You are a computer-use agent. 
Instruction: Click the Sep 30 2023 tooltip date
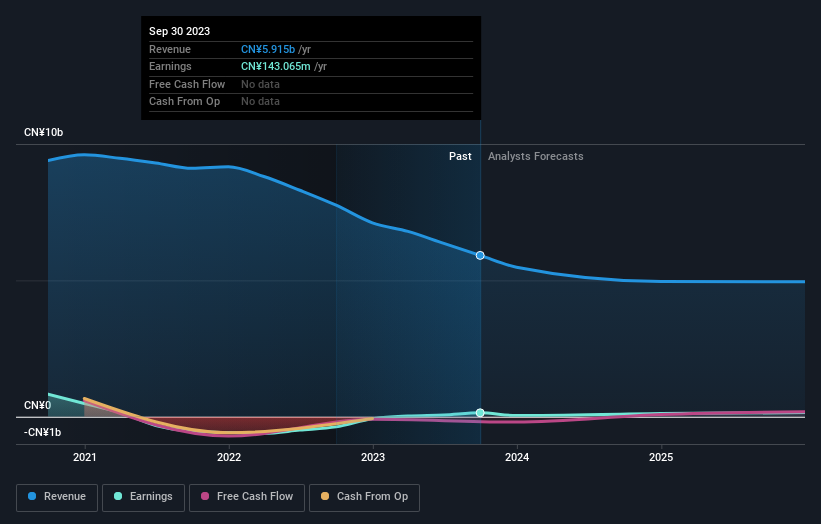tap(180, 31)
